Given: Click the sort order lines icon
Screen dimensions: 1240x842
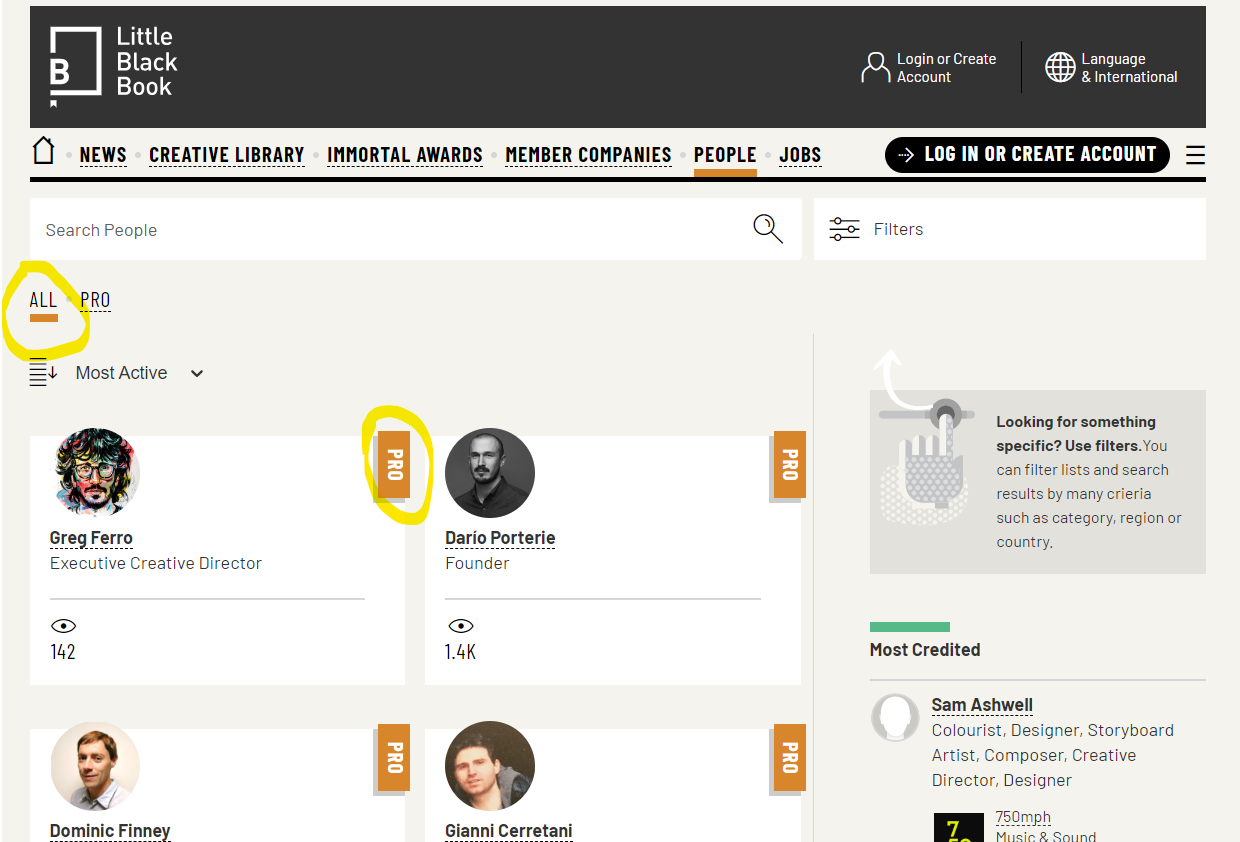Looking at the screenshot, I should (x=43, y=373).
